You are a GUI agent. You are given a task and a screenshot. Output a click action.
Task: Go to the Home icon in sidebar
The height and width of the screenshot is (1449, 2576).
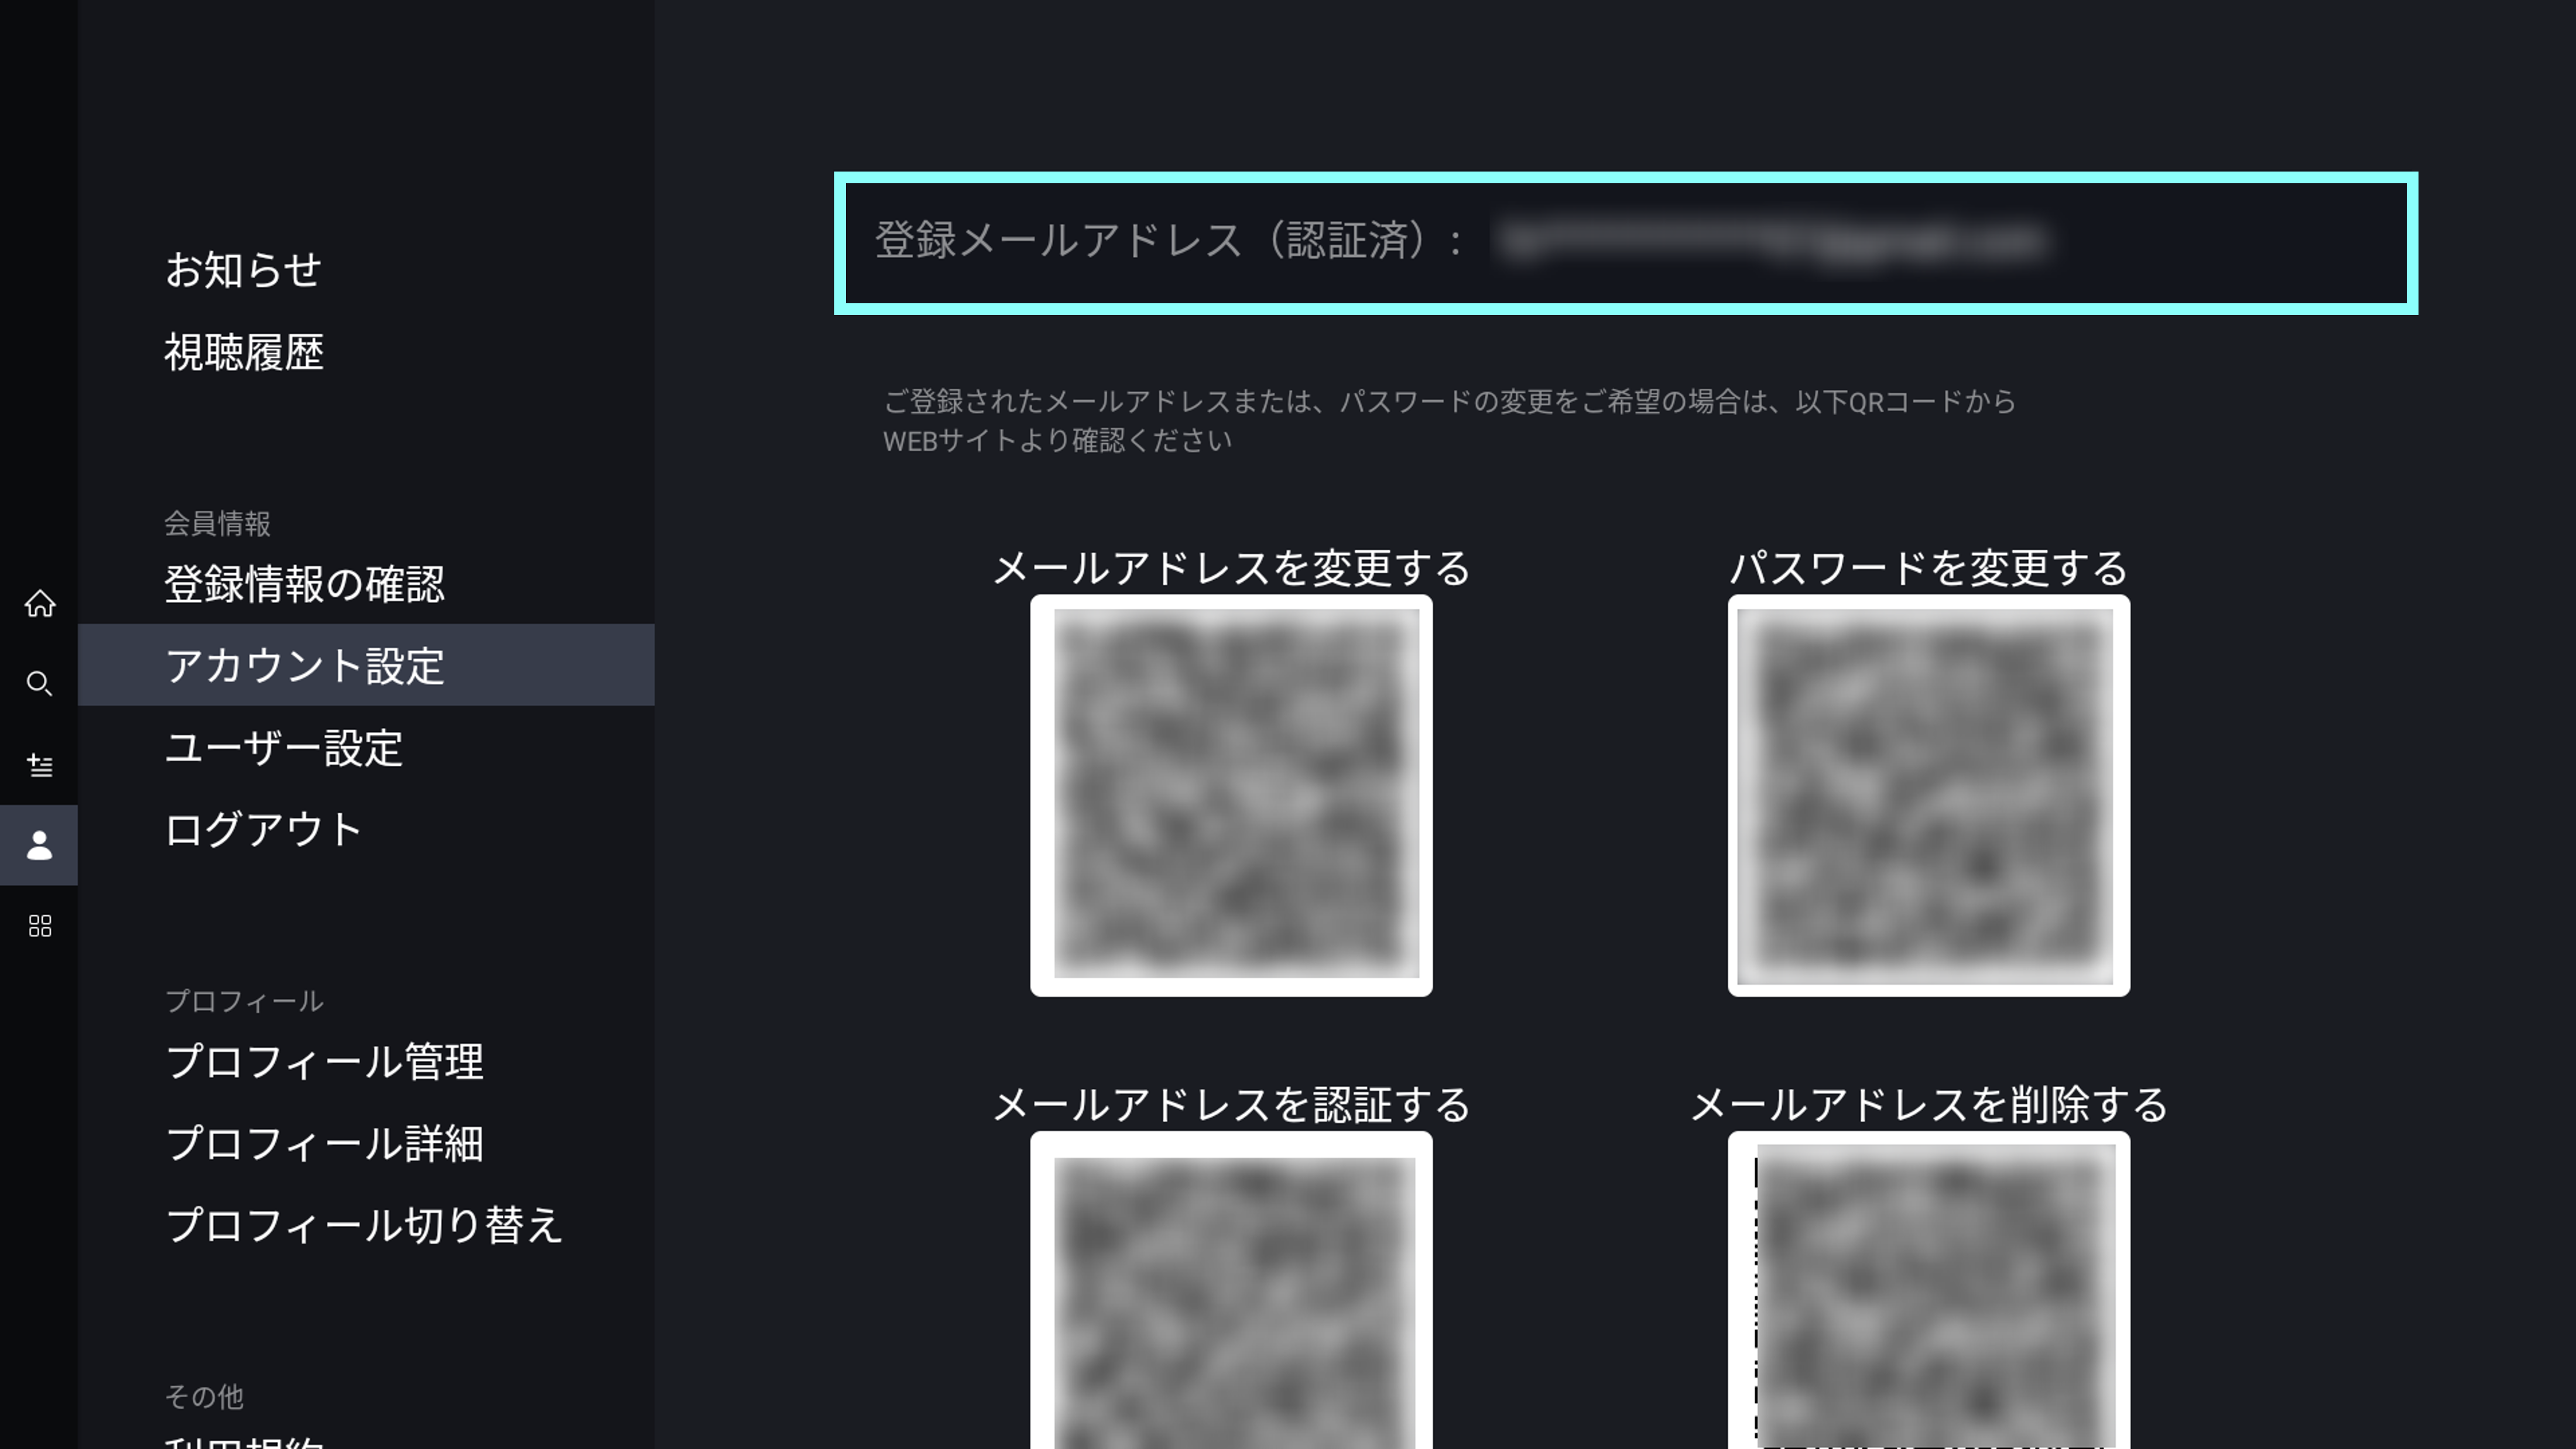[x=39, y=604]
